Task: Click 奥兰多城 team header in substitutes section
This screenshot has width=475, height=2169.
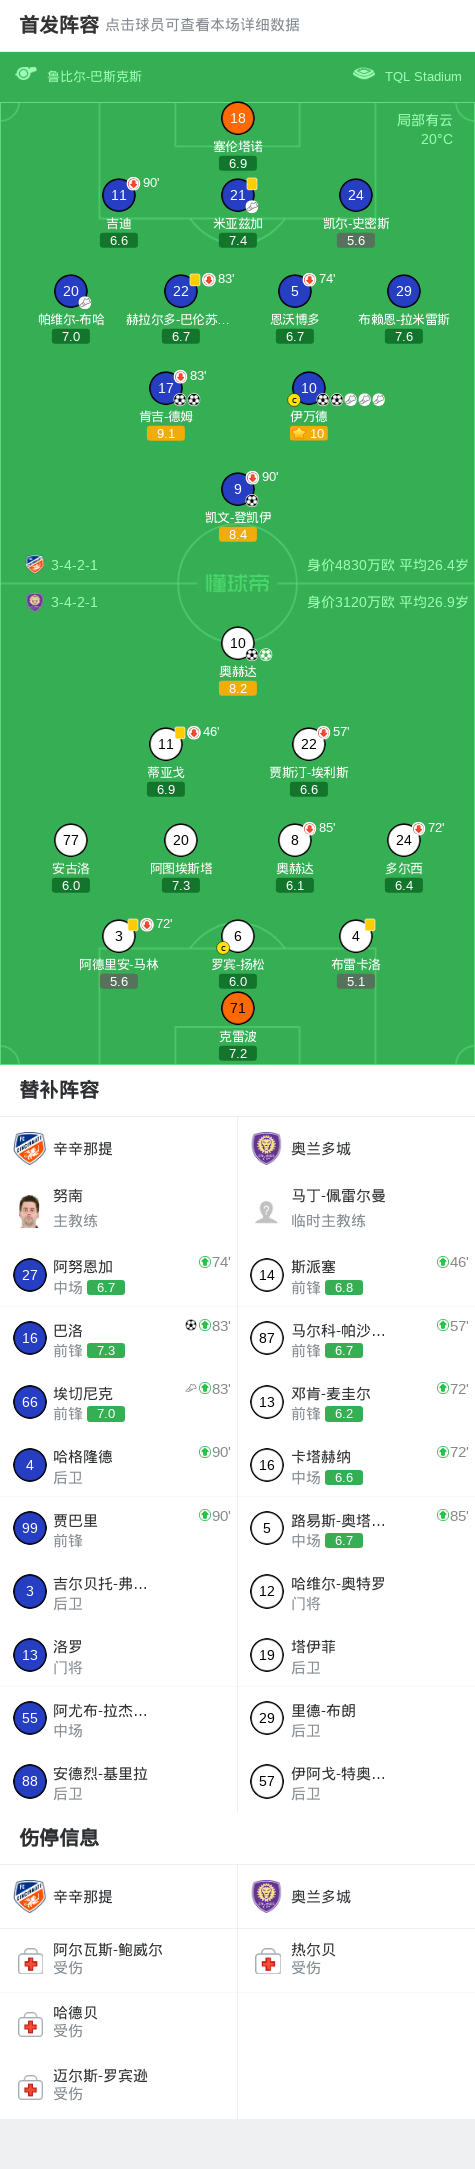Action: [x=356, y=1148]
